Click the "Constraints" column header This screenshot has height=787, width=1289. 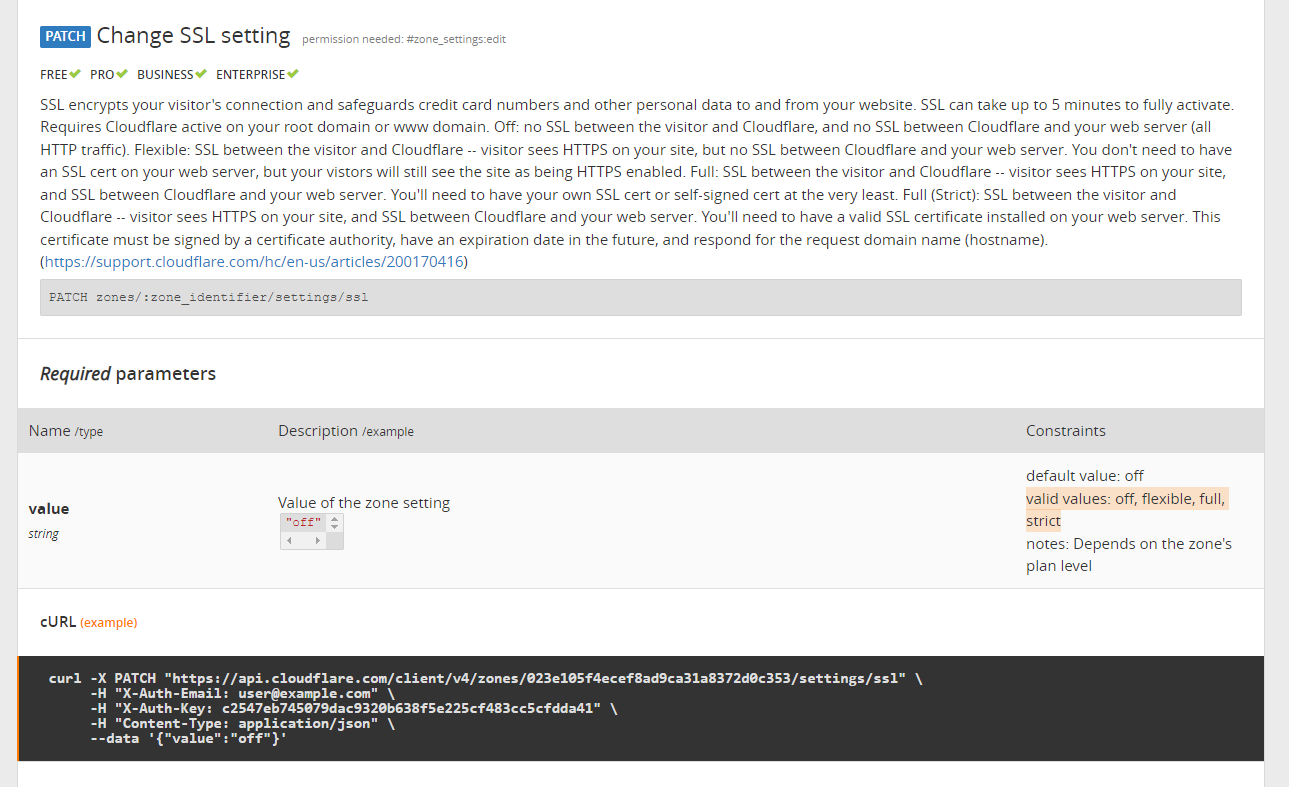pyautogui.click(x=1066, y=431)
